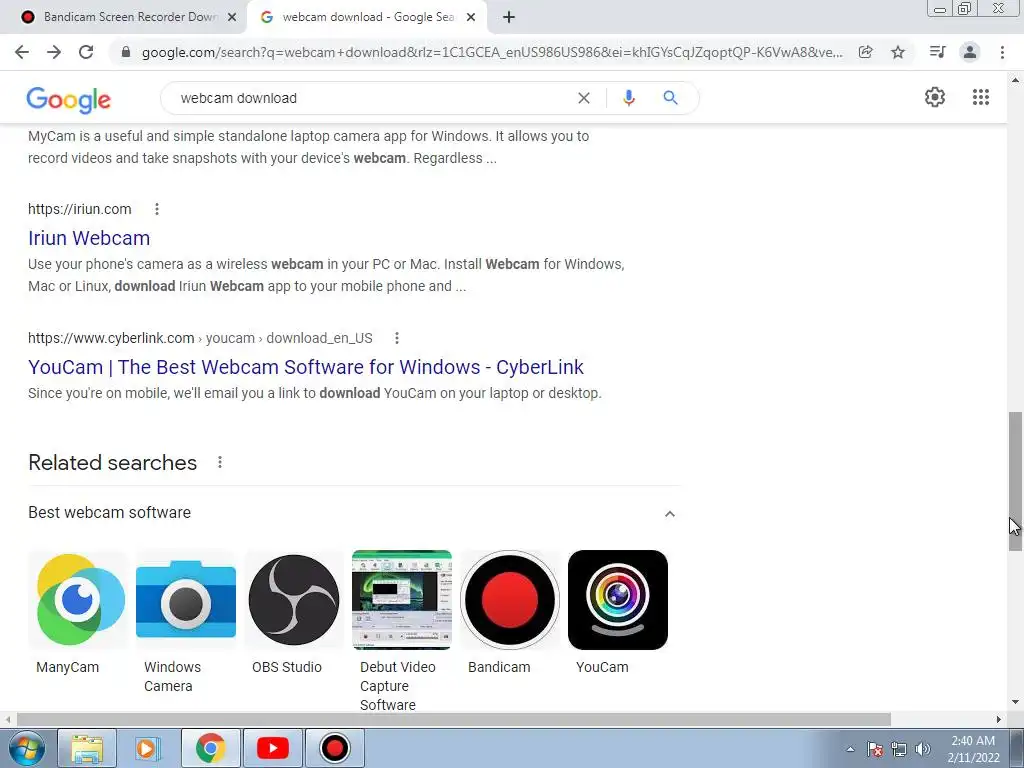Screen dimensions: 1024x768
Task: Click the OBS Studio label text
Action: coord(287,667)
